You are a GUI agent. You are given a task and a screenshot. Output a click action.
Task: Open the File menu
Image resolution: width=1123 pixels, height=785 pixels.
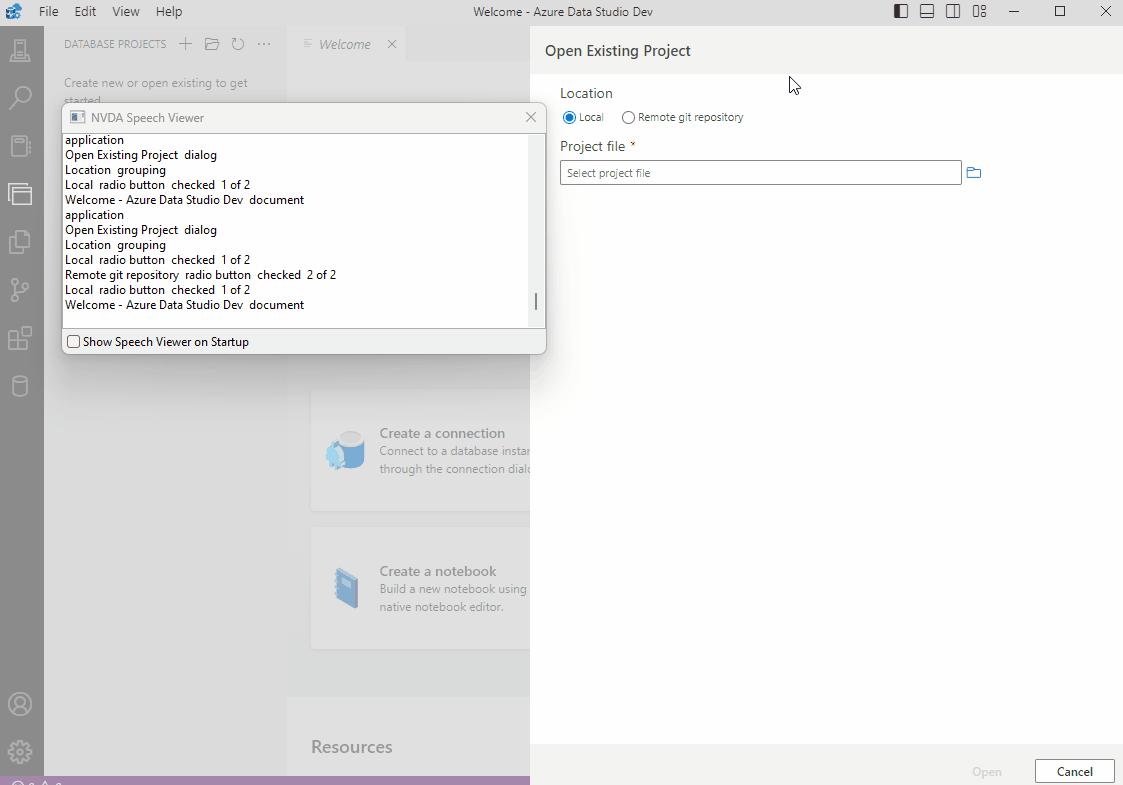tap(49, 11)
